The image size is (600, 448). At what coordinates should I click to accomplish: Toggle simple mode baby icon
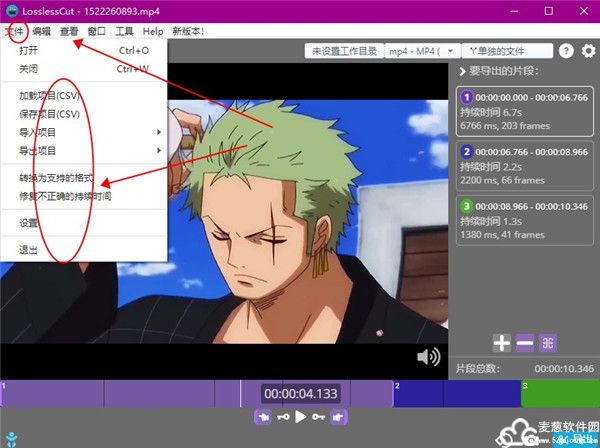(11, 439)
